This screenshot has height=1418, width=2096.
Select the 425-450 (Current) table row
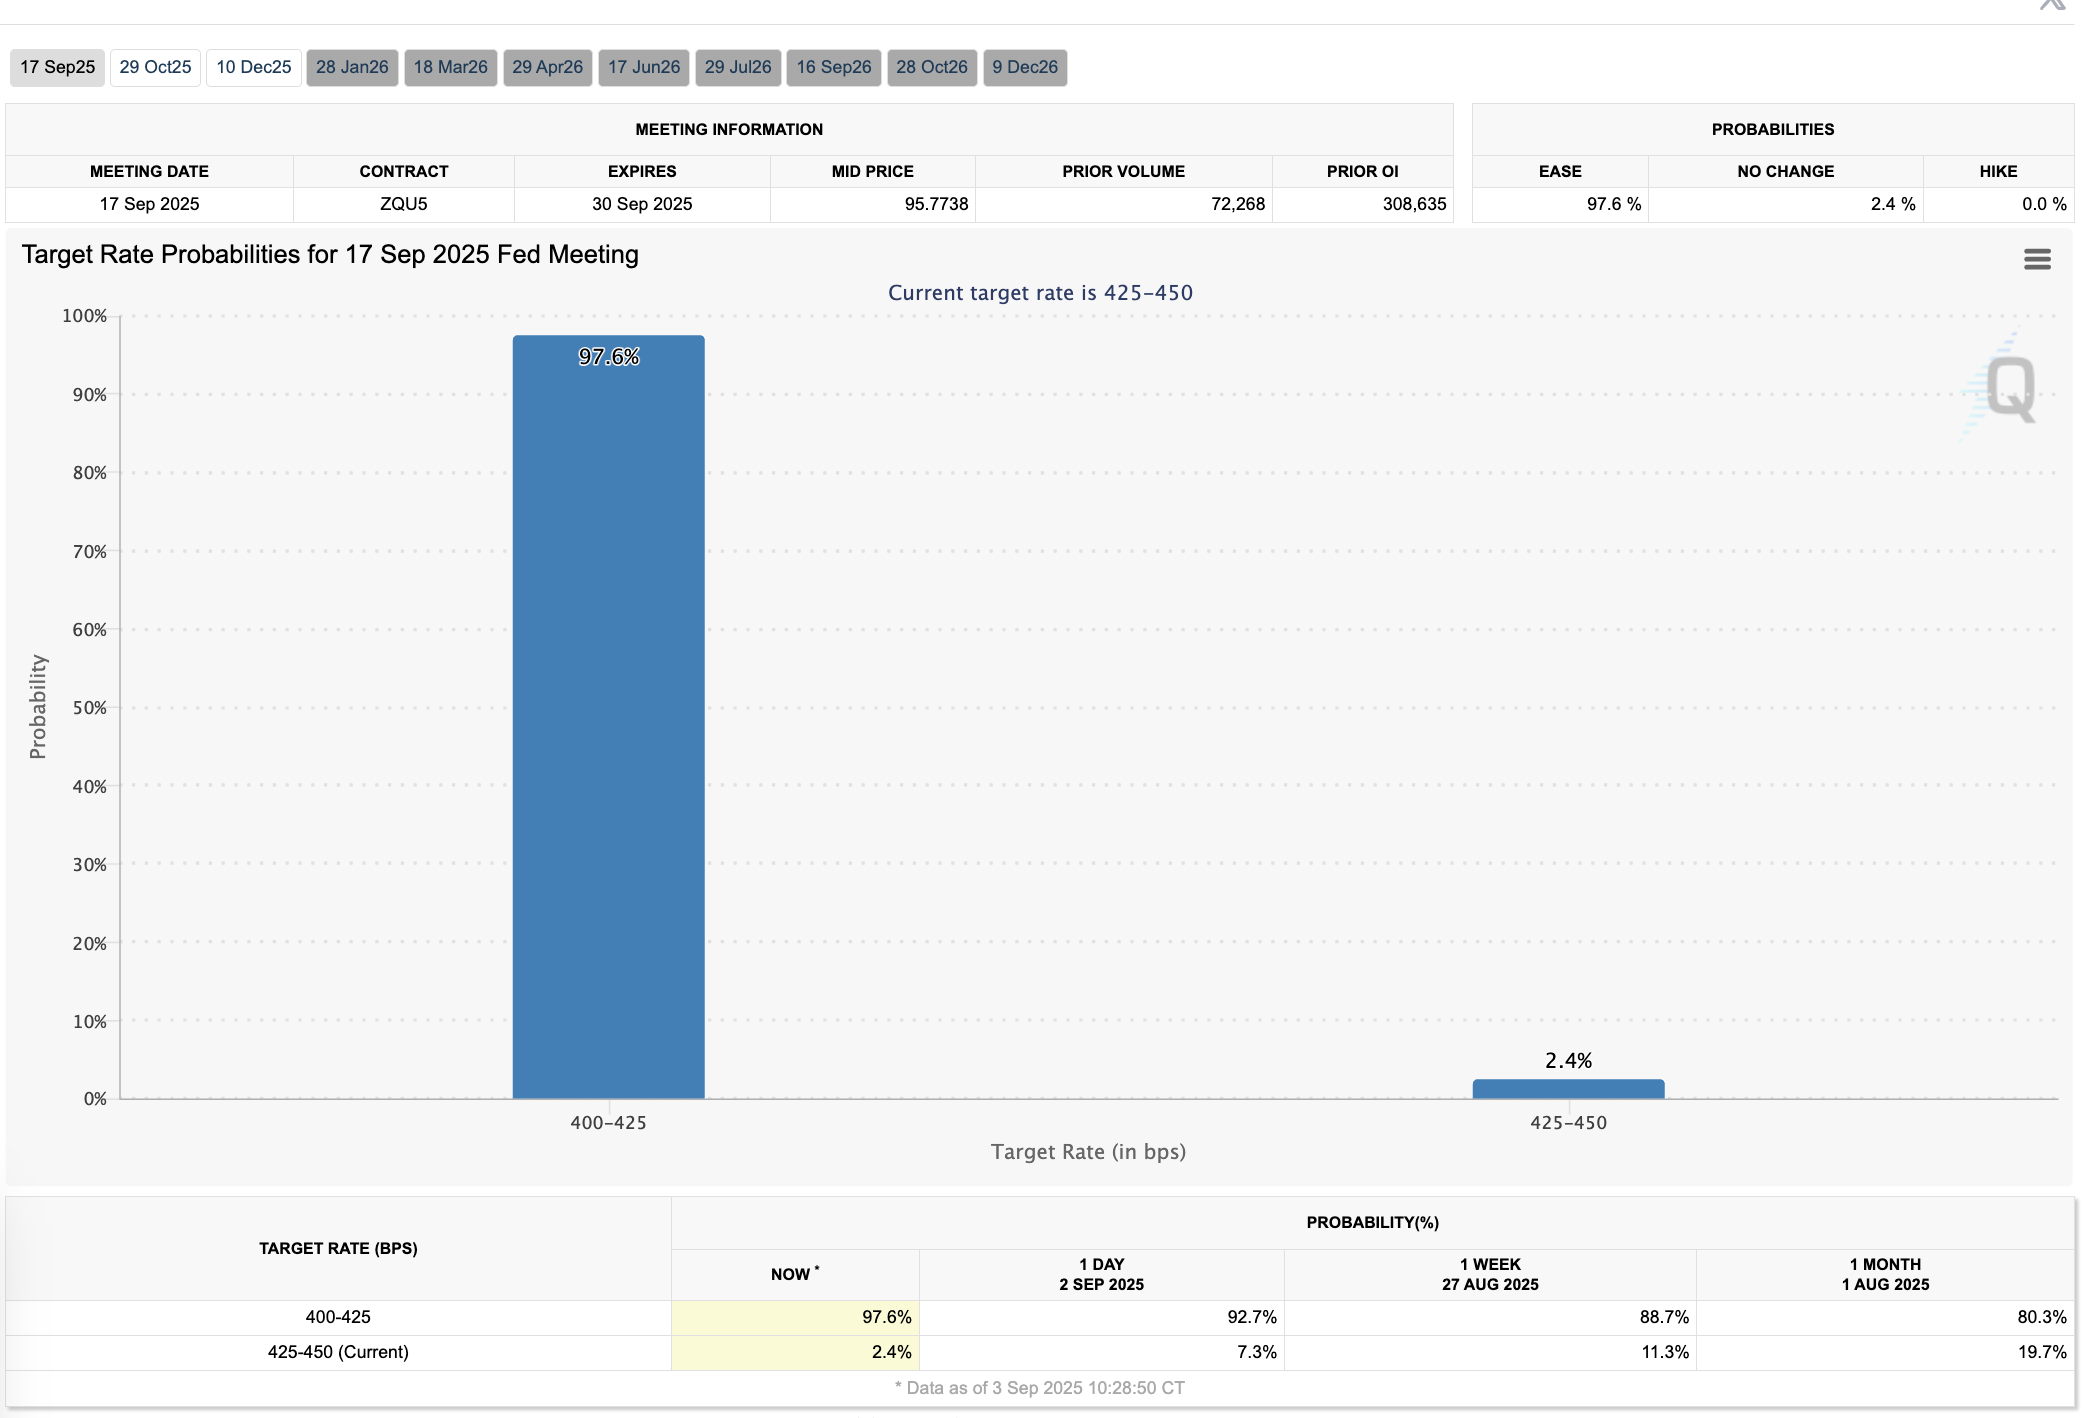click(x=338, y=1352)
